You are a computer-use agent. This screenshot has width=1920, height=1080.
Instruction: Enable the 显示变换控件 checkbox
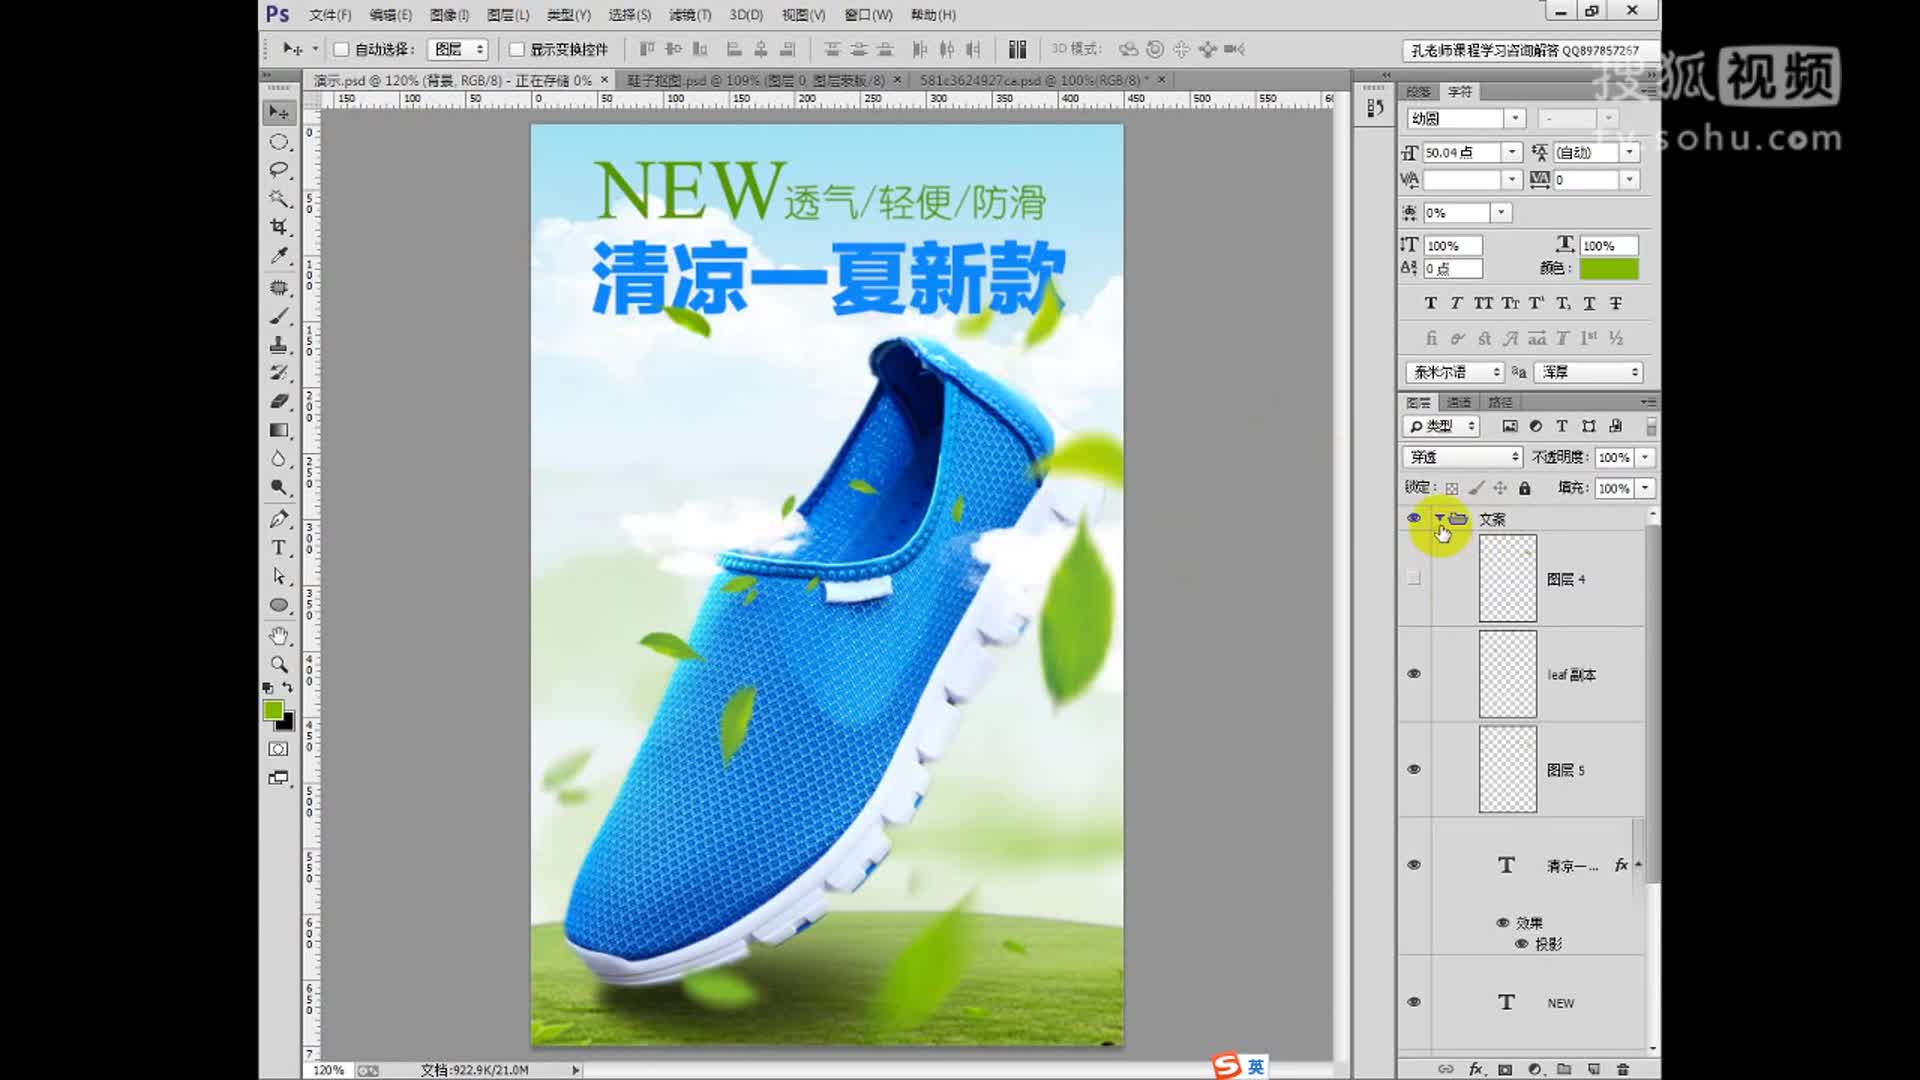click(517, 49)
